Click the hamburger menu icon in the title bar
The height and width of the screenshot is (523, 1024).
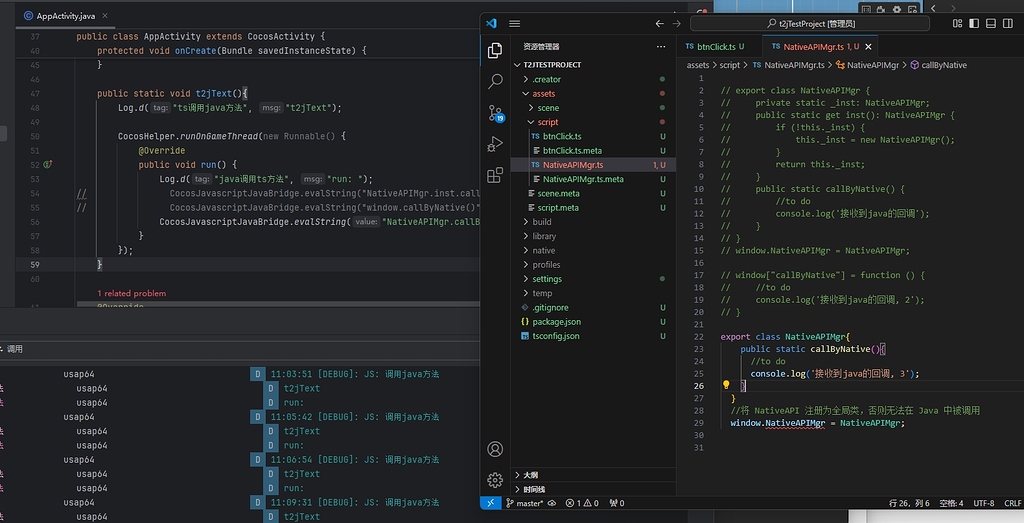[515, 23]
